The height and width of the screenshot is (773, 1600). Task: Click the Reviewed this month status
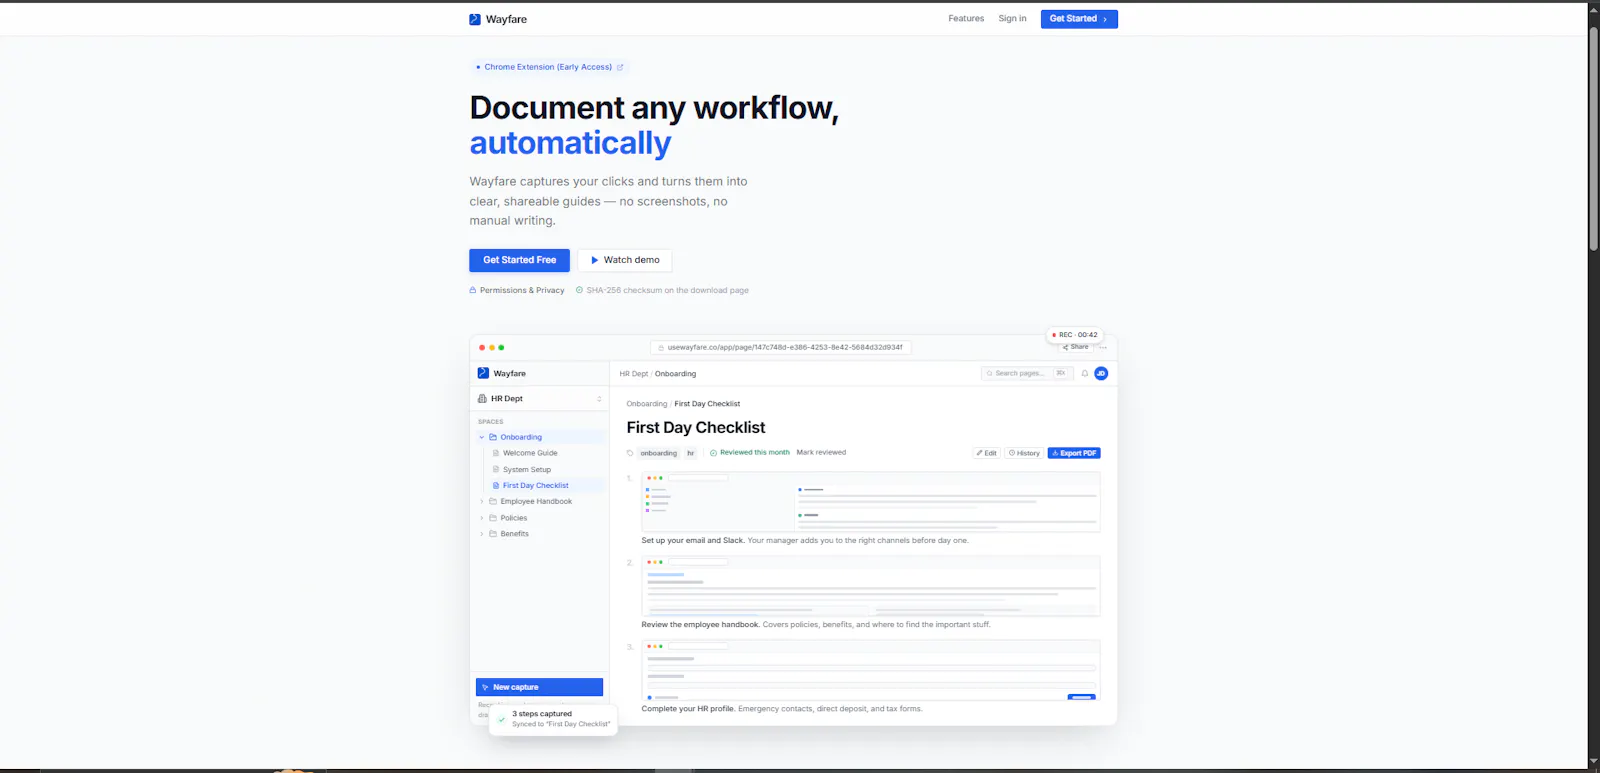click(x=750, y=453)
